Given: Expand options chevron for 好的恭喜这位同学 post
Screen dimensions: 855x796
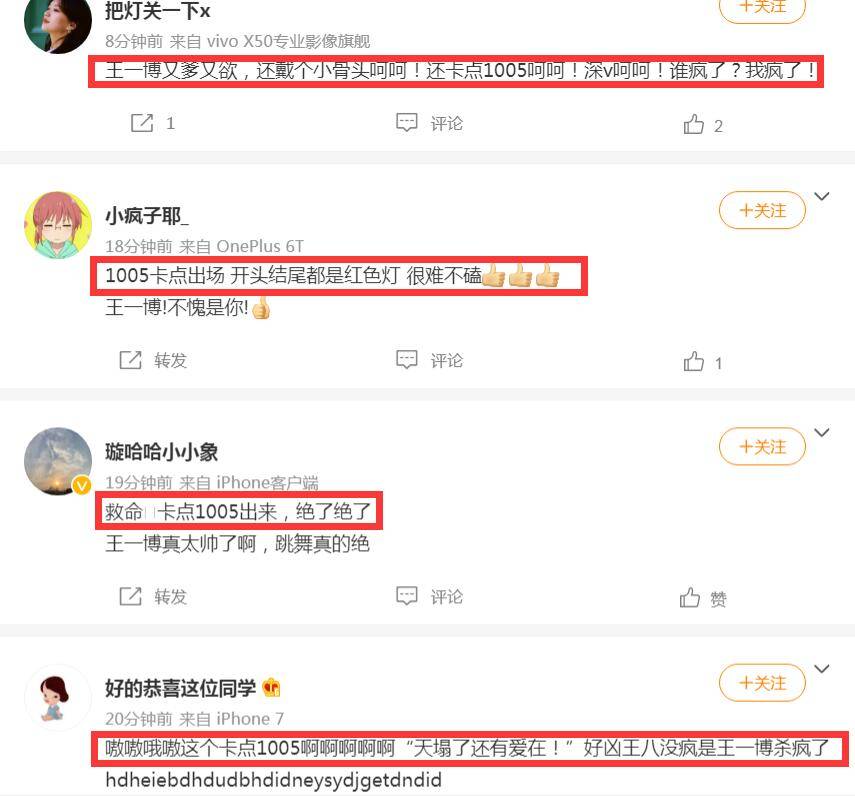Looking at the screenshot, I should pyautogui.click(x=822, y=668).
